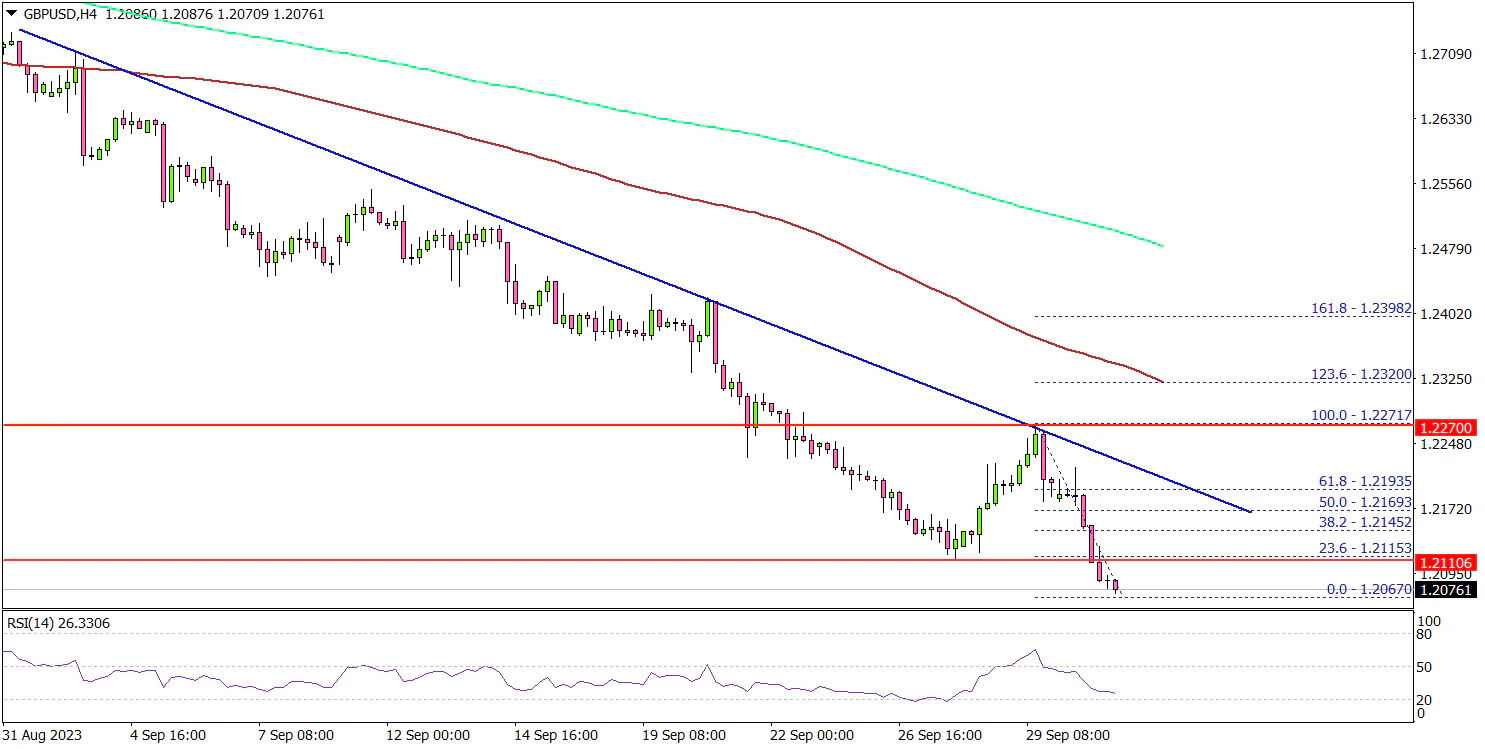Select the 161.8 - 1.23982 Fibonacci label
The image size is (1485, 749).
pyautogui.click(x=1361, y=309)
